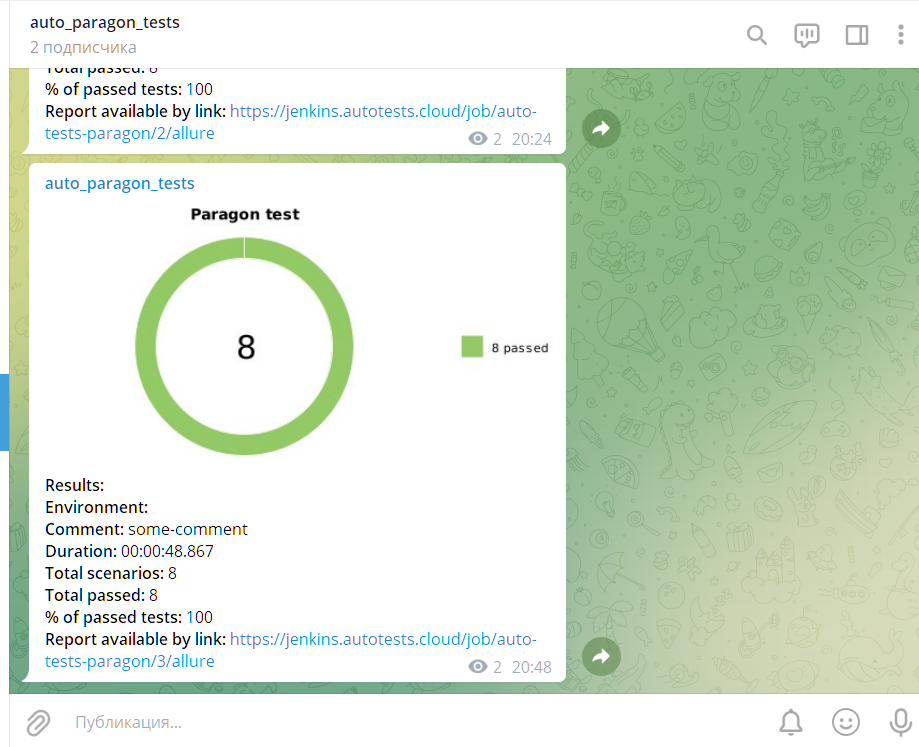
Task: Open the emoji picker smiley icon
Action: [x=846, y=722]
